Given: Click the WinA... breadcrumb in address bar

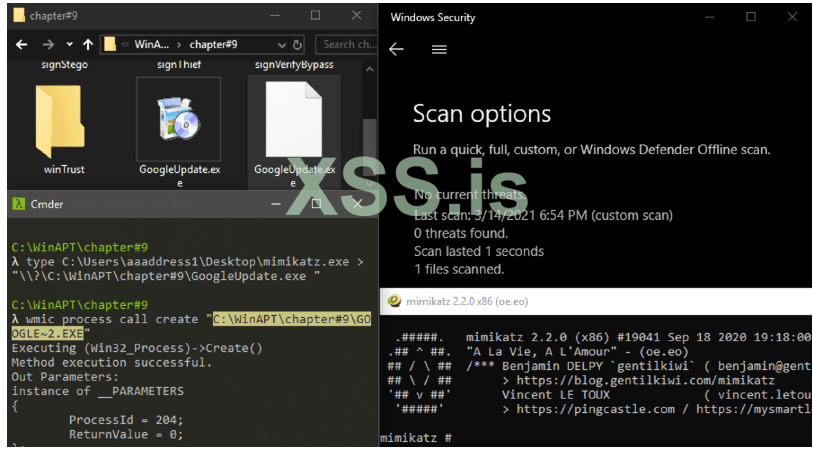Looking at the screenshot, I should pos(151,45).
